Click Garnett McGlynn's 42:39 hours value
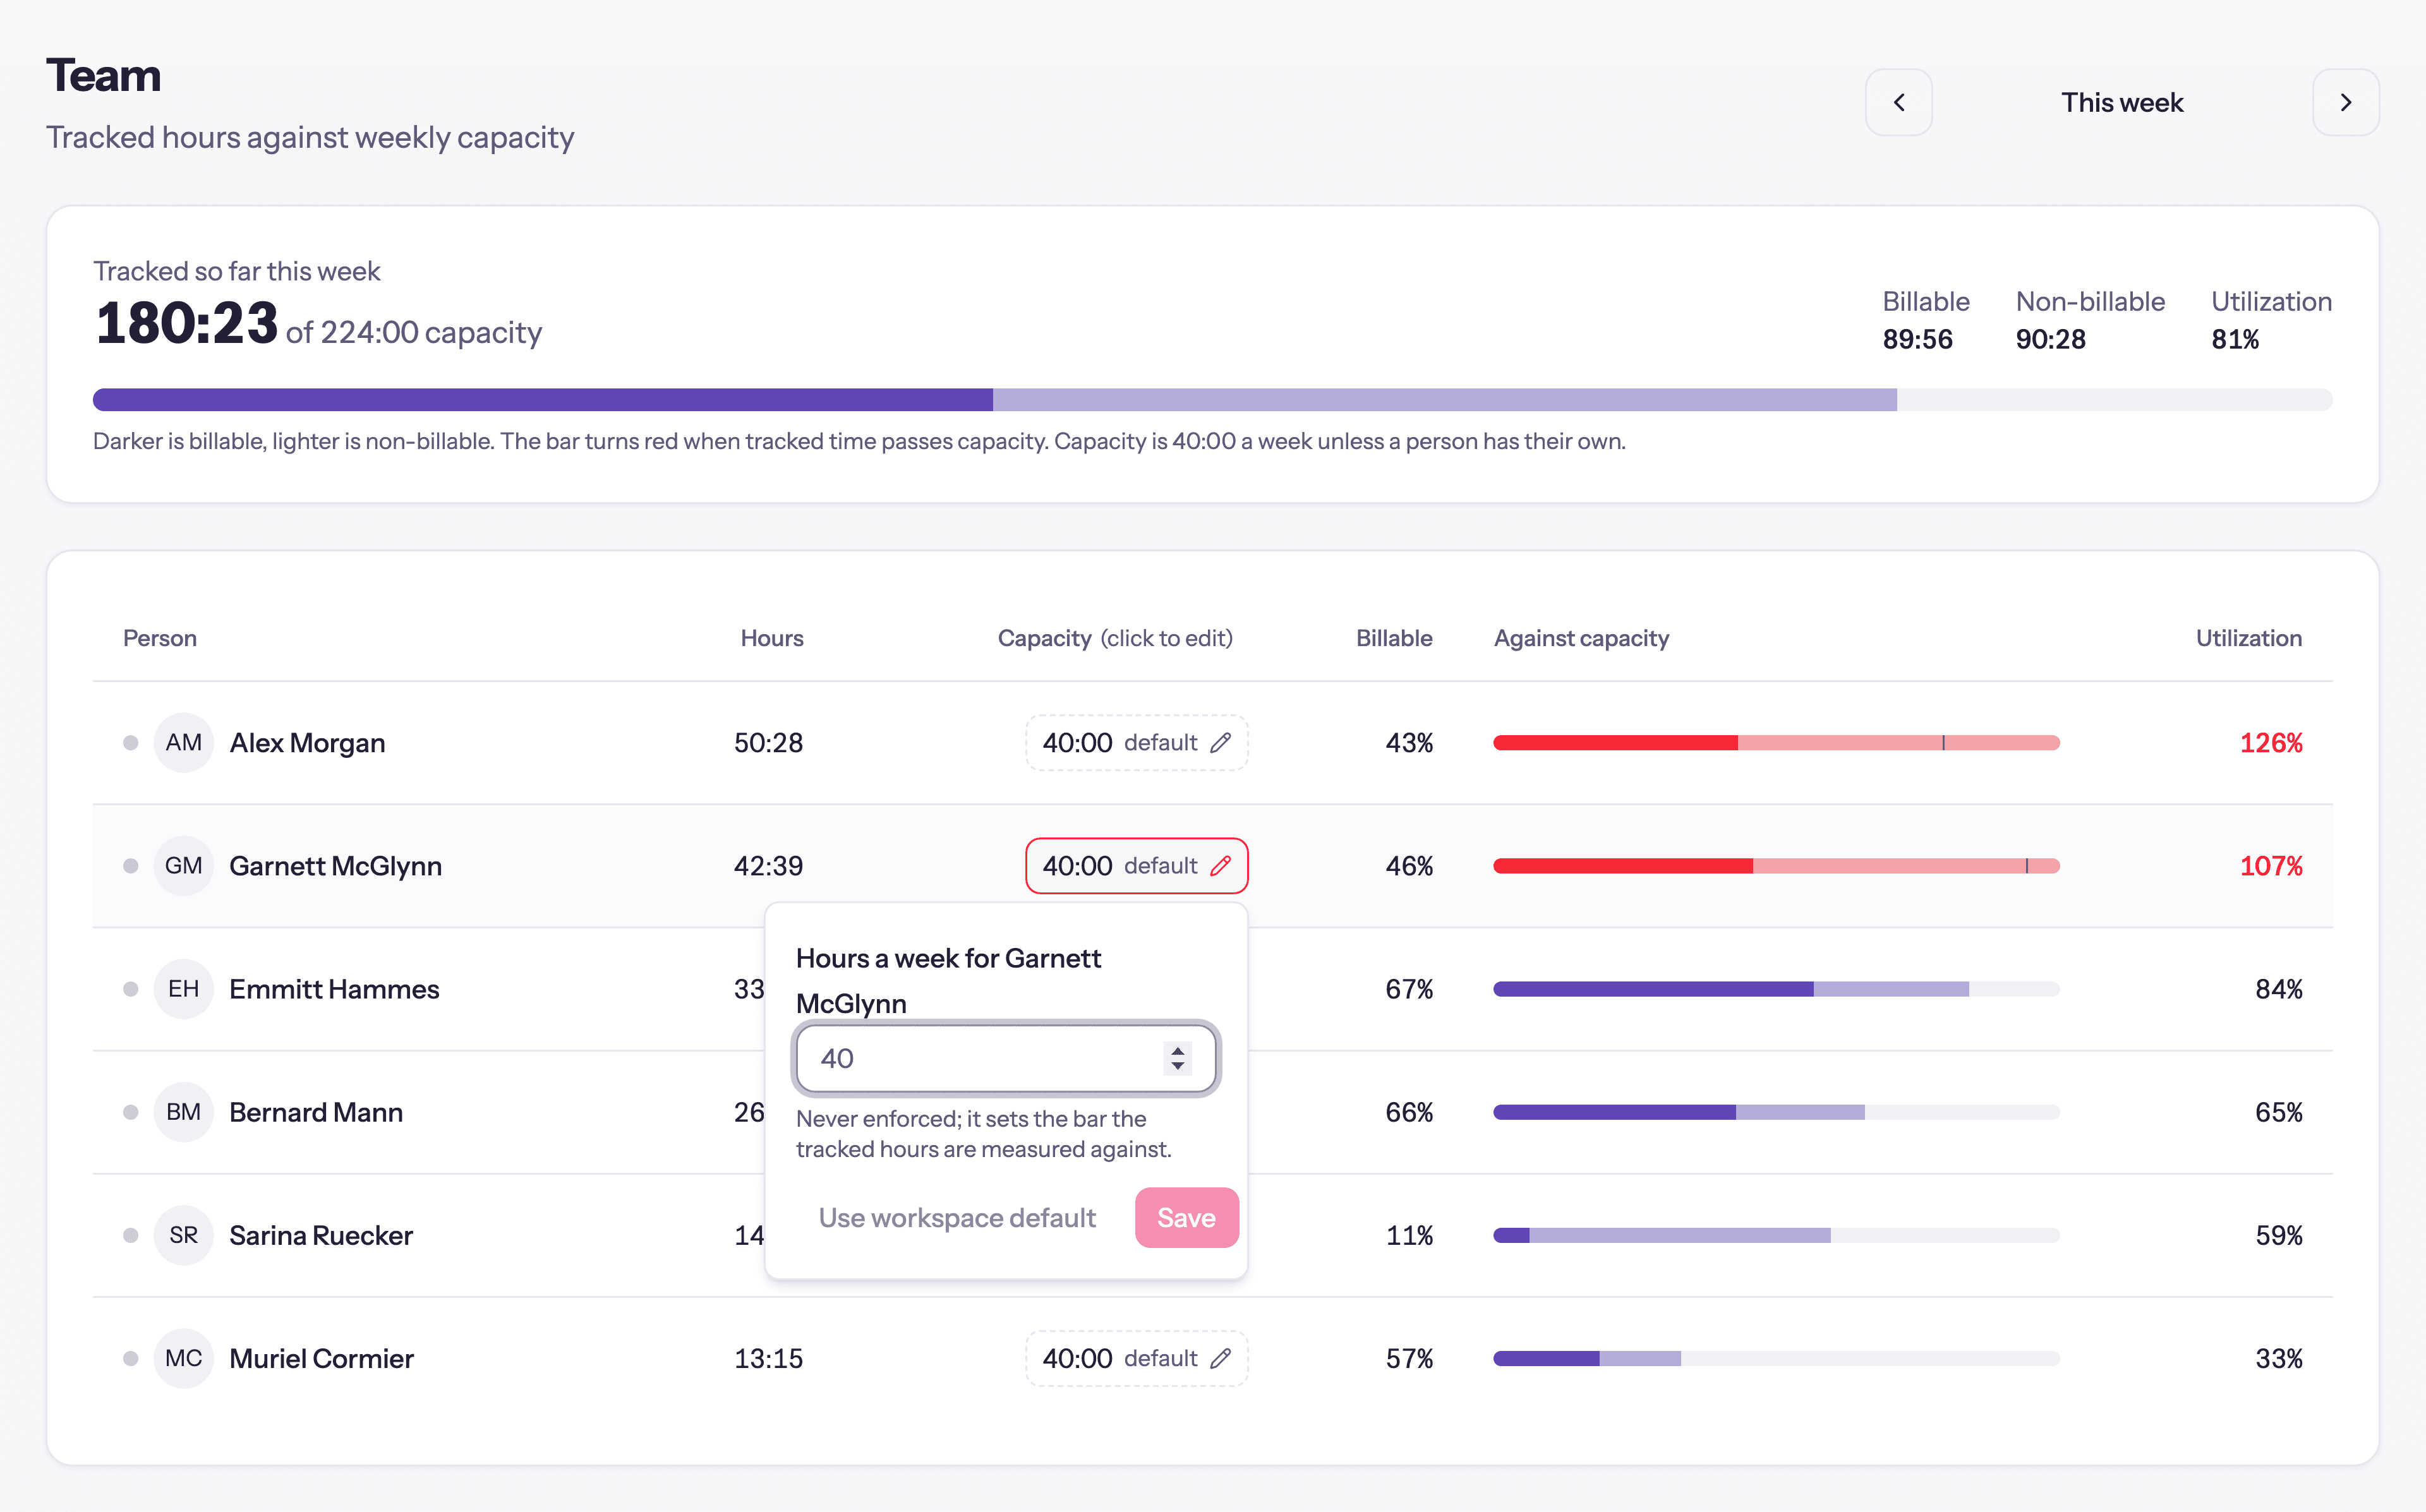The height and width of the screenshot is (1512, 2426). tap(768, 866)
